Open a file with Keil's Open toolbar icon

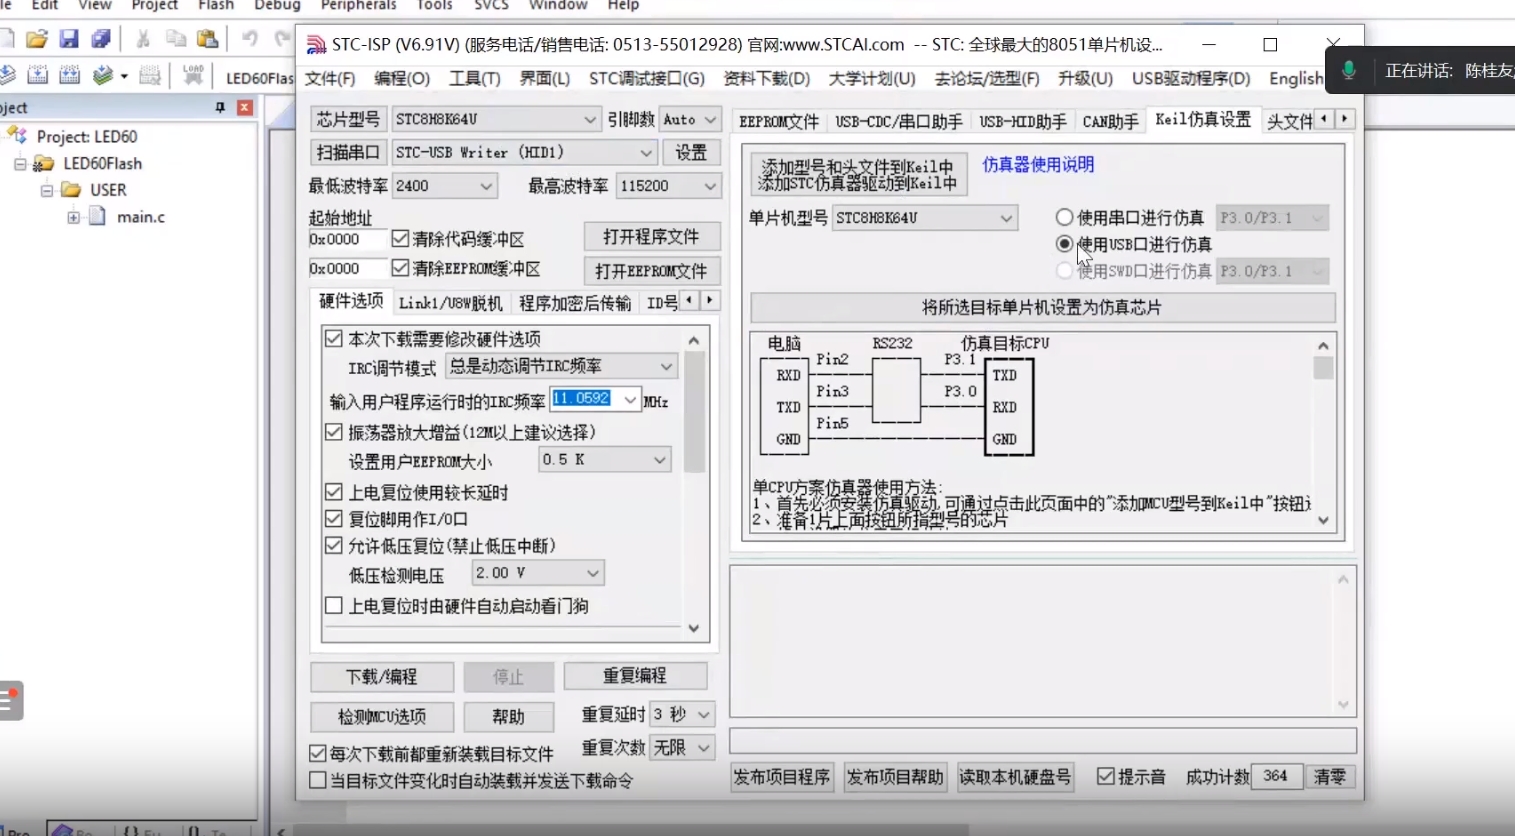[x=37, y=39]
